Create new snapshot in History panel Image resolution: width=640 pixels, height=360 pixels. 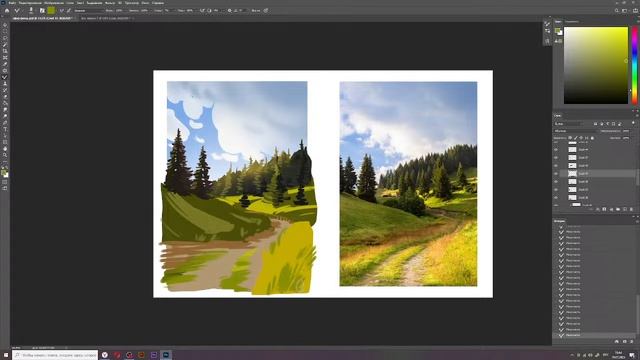[624, 341]
